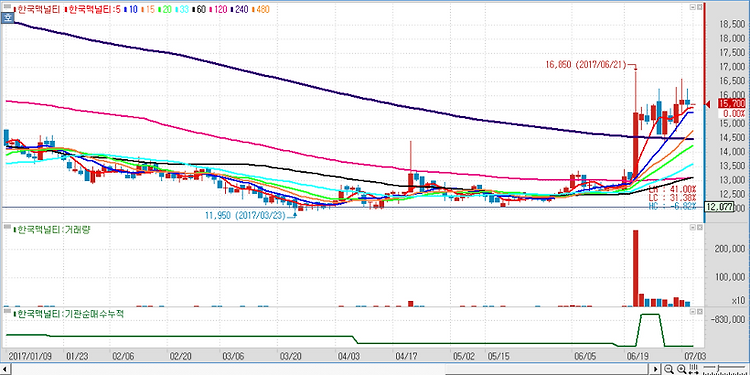The height and width of the screenshot is (375, 750).
Task: Click the 06/05 date label
Action: 585,356
